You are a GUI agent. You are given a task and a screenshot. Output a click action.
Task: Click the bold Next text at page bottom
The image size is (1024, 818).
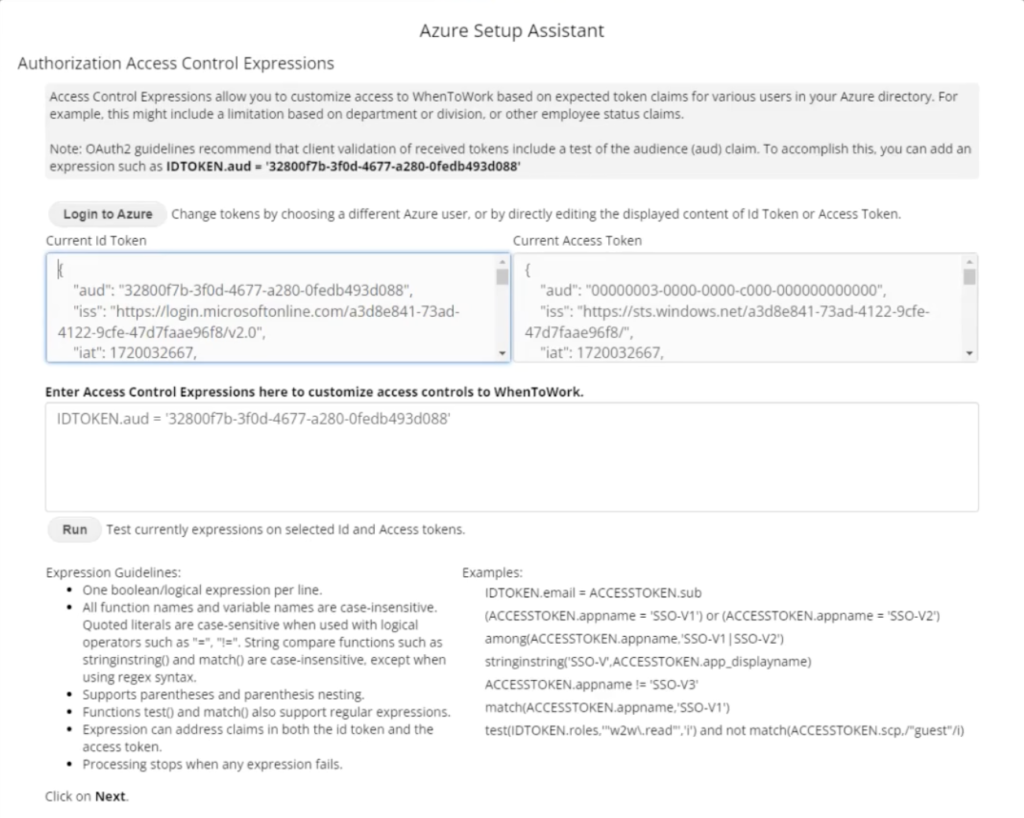click(108, 796)
